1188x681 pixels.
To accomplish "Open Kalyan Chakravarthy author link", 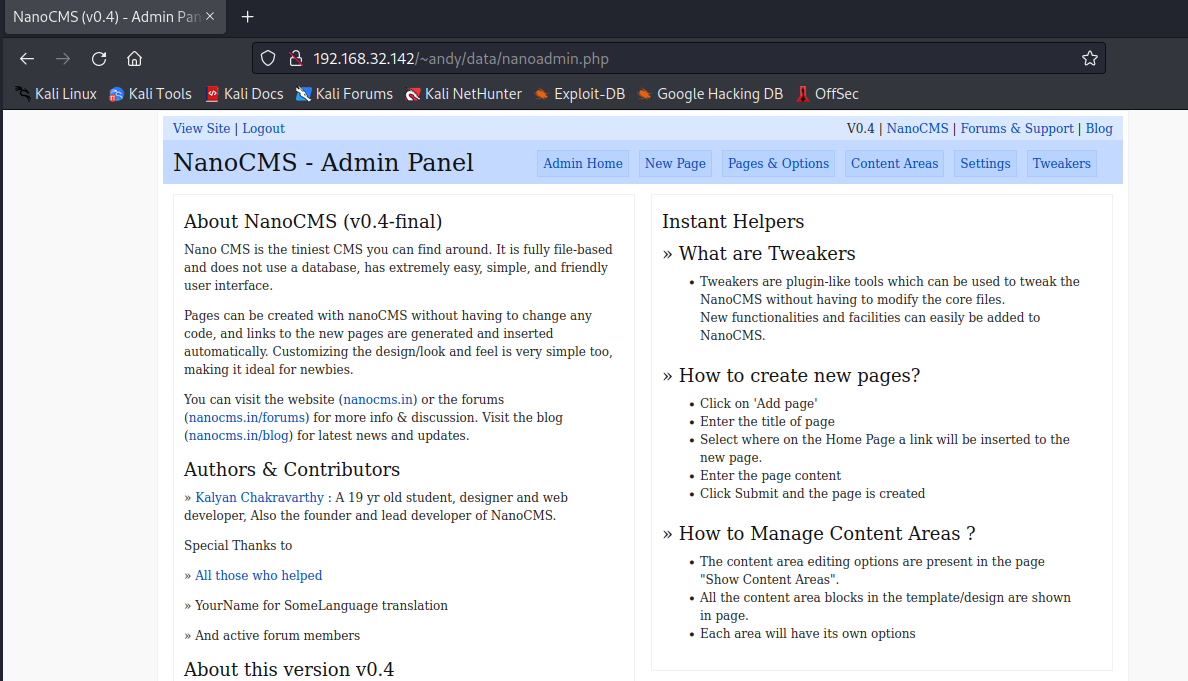I will 259,497.
